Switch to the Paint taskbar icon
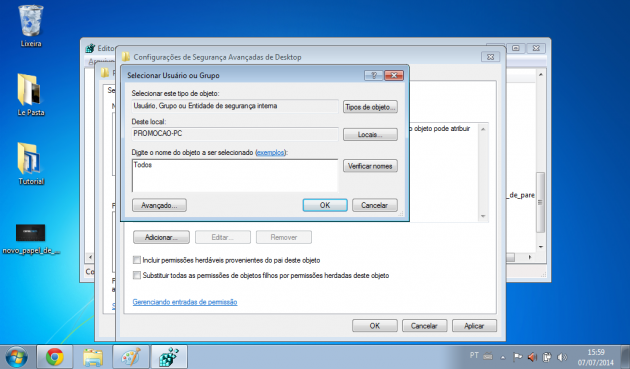Viewport: 630px width, 369px height. tap(131, 357)
